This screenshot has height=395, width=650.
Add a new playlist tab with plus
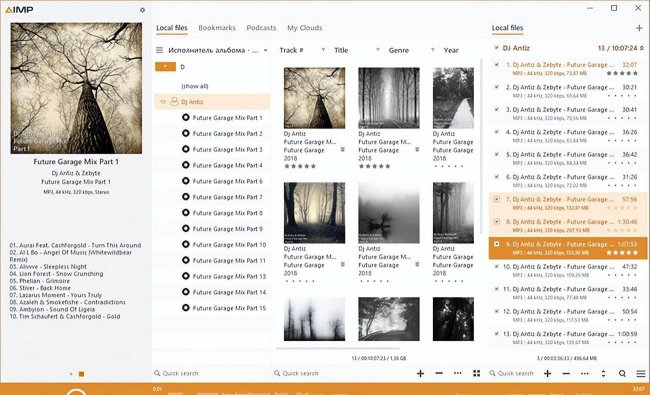639,28
